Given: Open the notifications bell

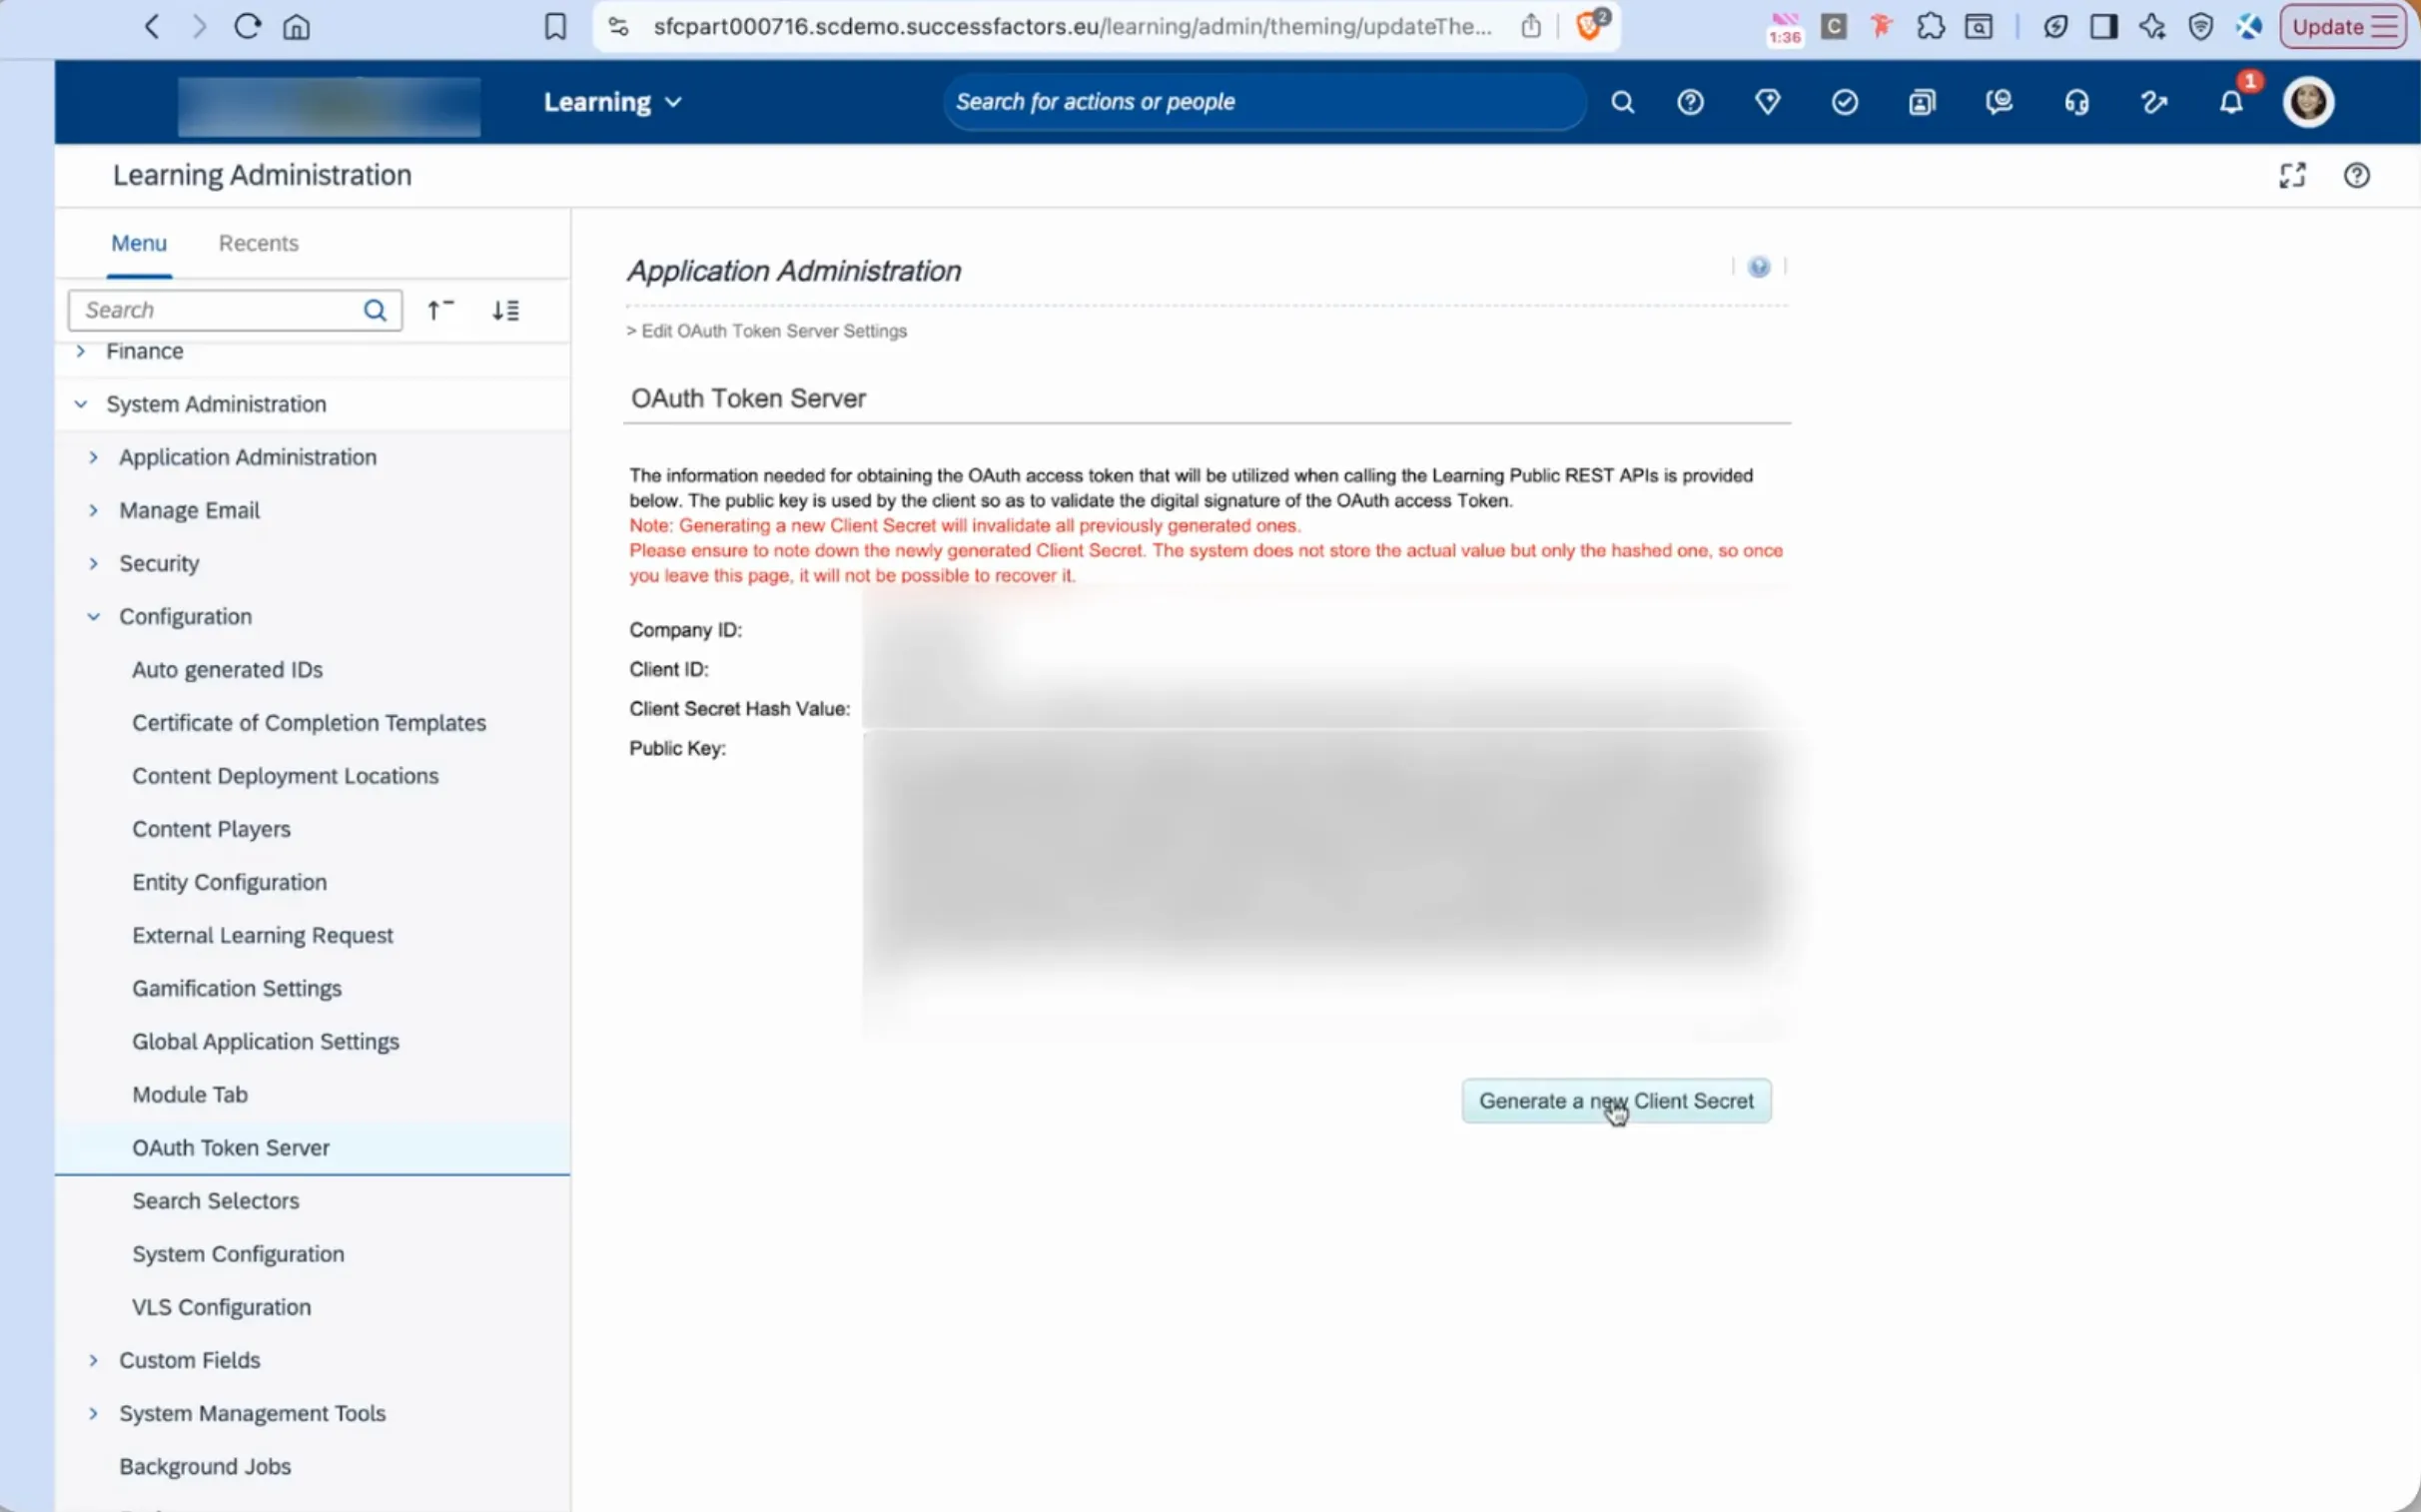Looking at the screenshot, I should pos(2230,102).
